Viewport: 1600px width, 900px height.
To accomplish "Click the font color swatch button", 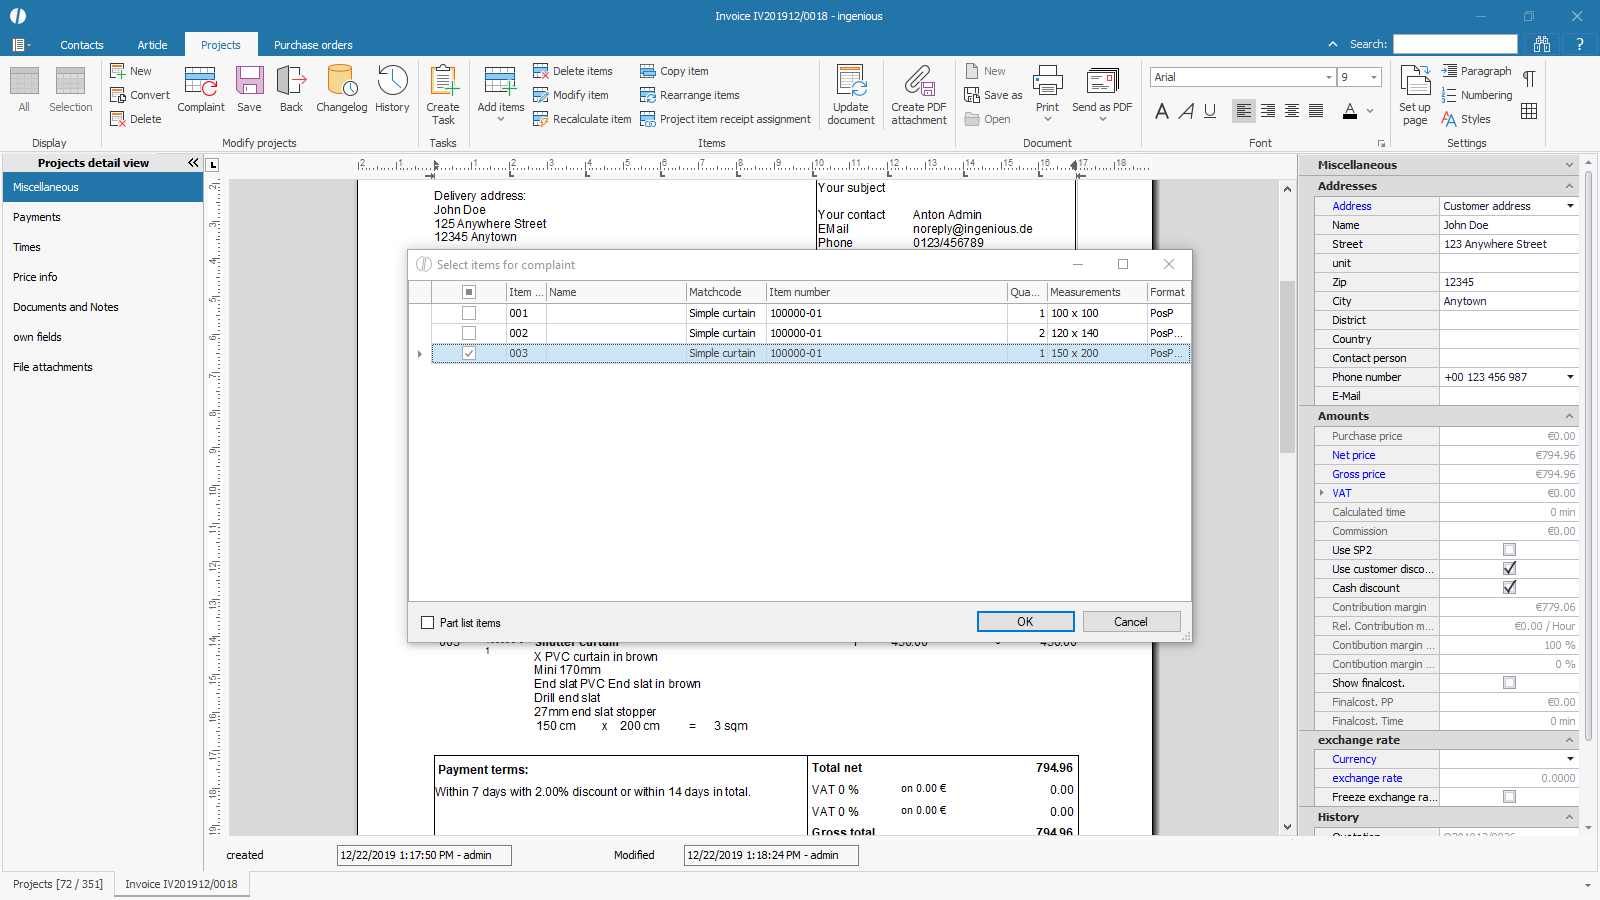I will [1350, 111].
